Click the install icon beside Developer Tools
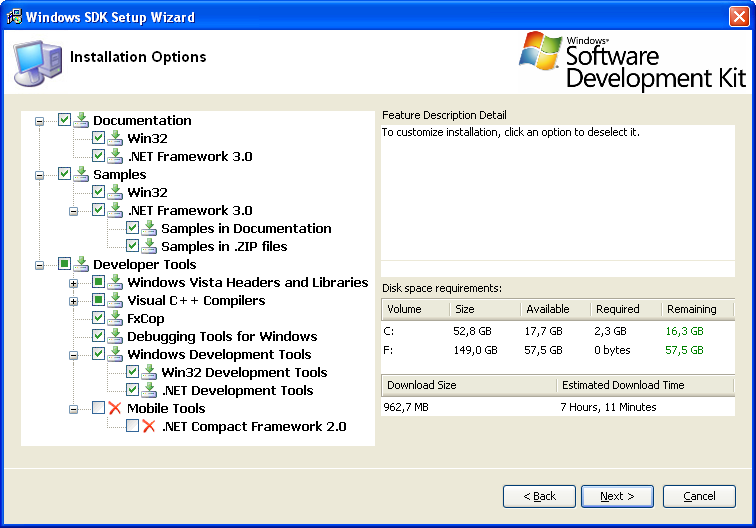The width and height of the screenshot is (756, 528). point(81,264)
